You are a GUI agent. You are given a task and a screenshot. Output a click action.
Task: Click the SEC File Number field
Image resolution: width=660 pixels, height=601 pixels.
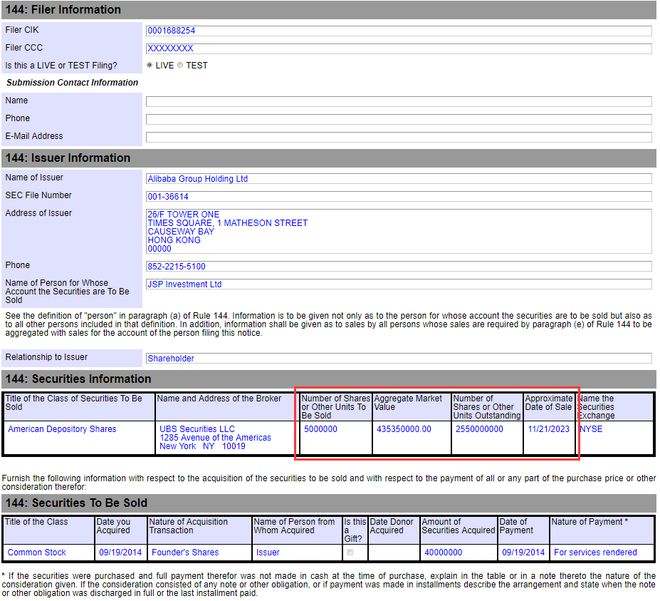coord(398,196)
